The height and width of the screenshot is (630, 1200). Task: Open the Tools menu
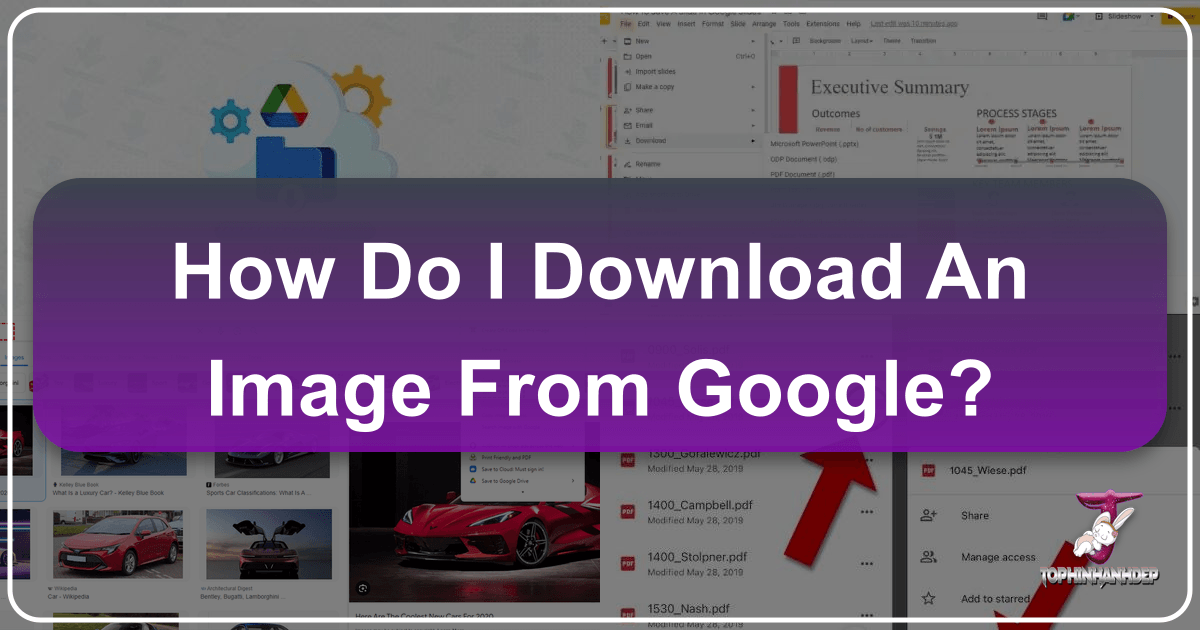(792, 24)
